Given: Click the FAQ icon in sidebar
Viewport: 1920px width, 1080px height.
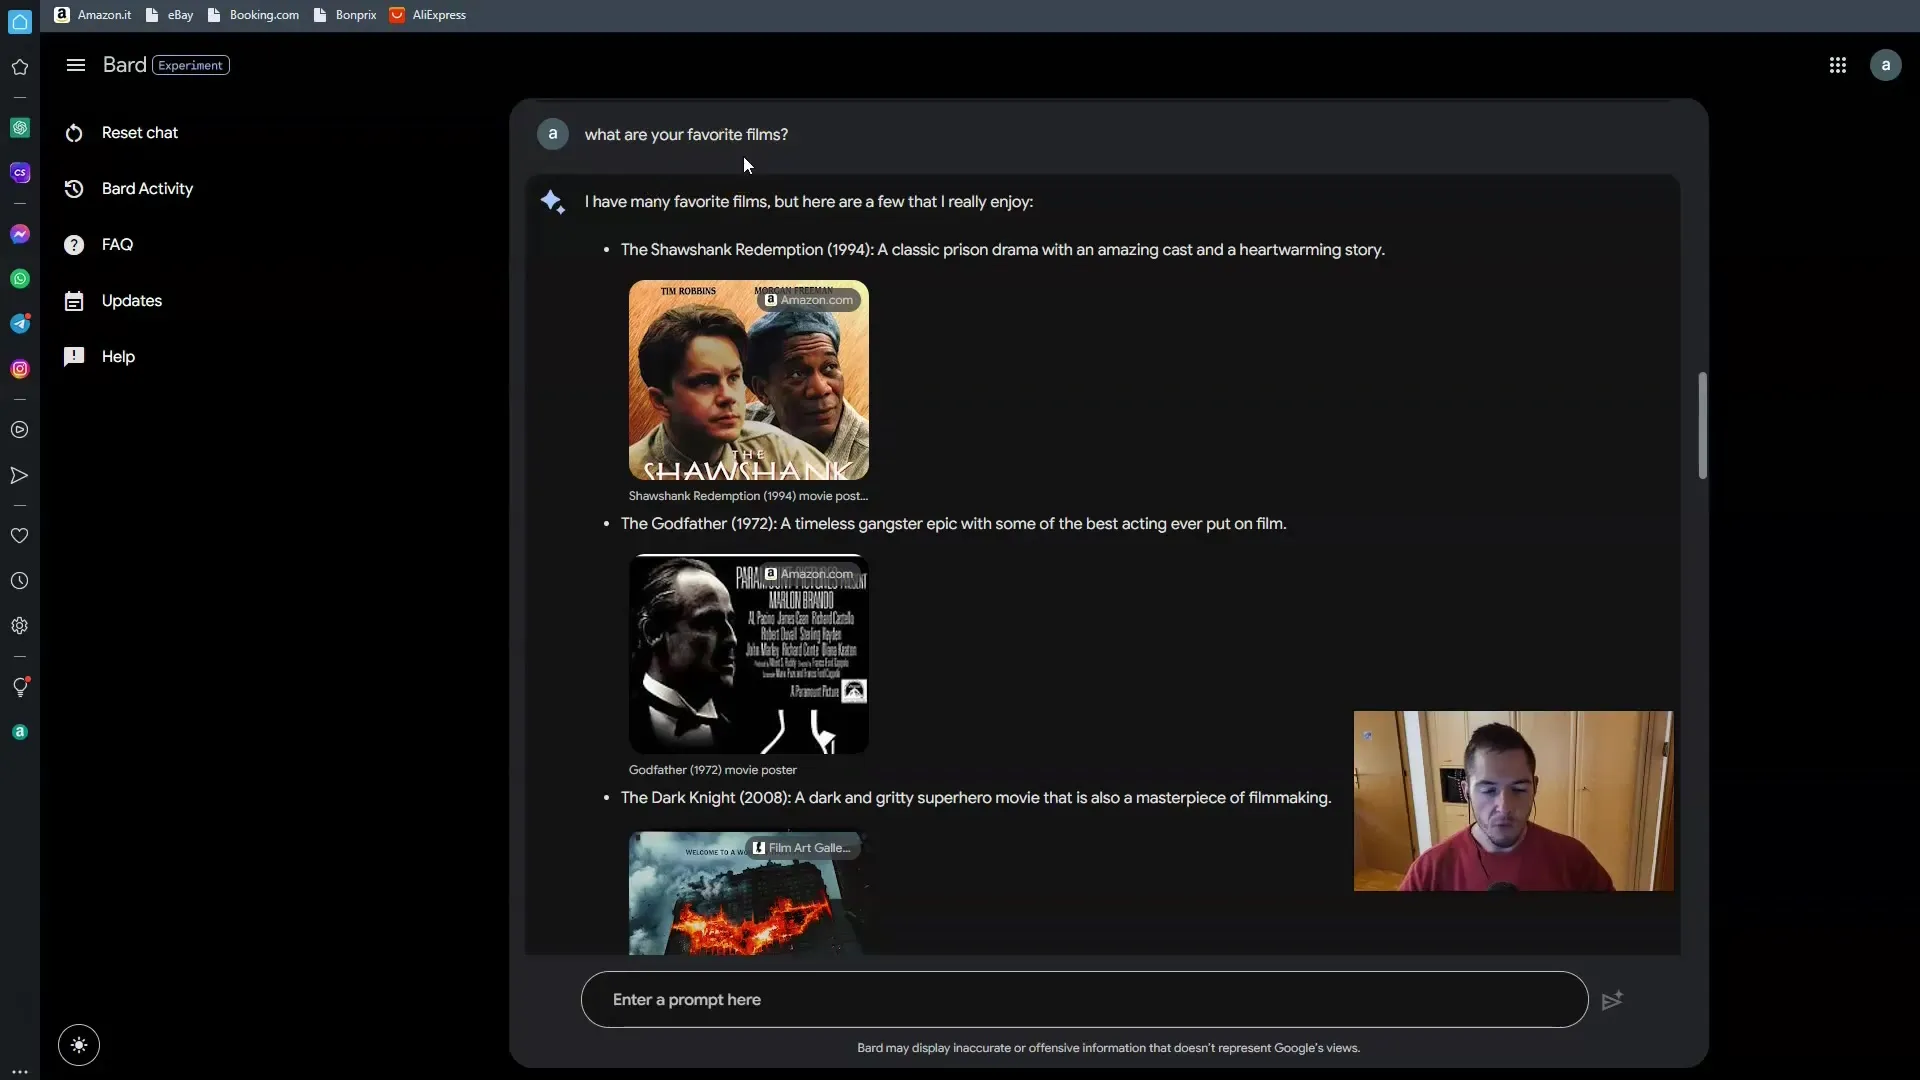Looking at the screenshot, I should point(74,245).
